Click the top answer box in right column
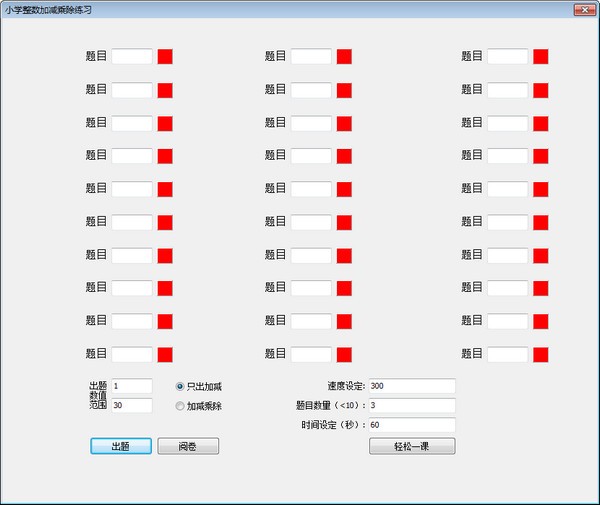Image resolution: width=600 pixels, height=505 pixels. click(x=507, y=57)
